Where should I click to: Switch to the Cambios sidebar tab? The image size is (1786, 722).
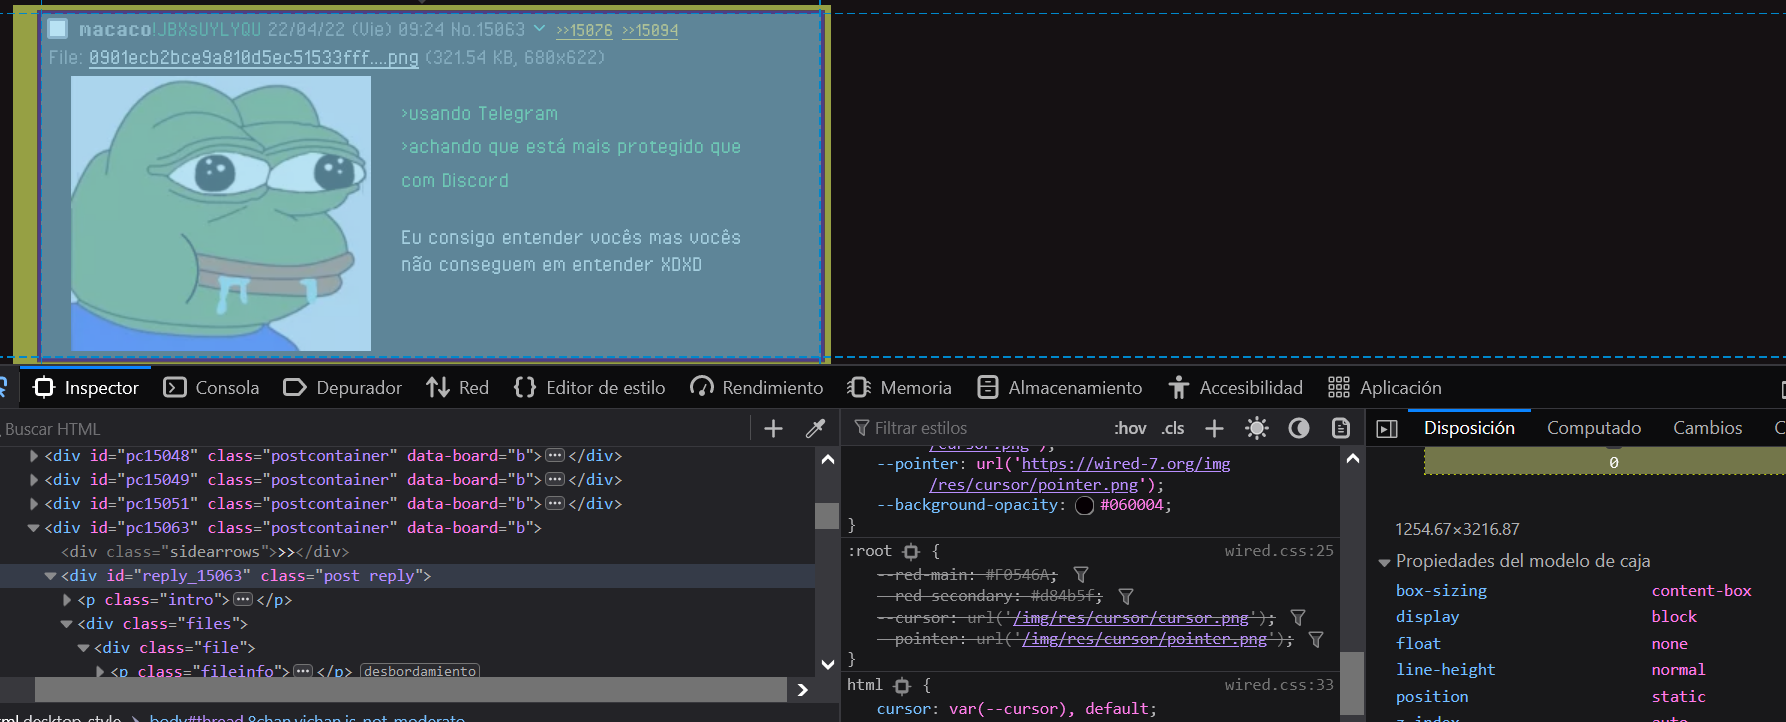1707,428
